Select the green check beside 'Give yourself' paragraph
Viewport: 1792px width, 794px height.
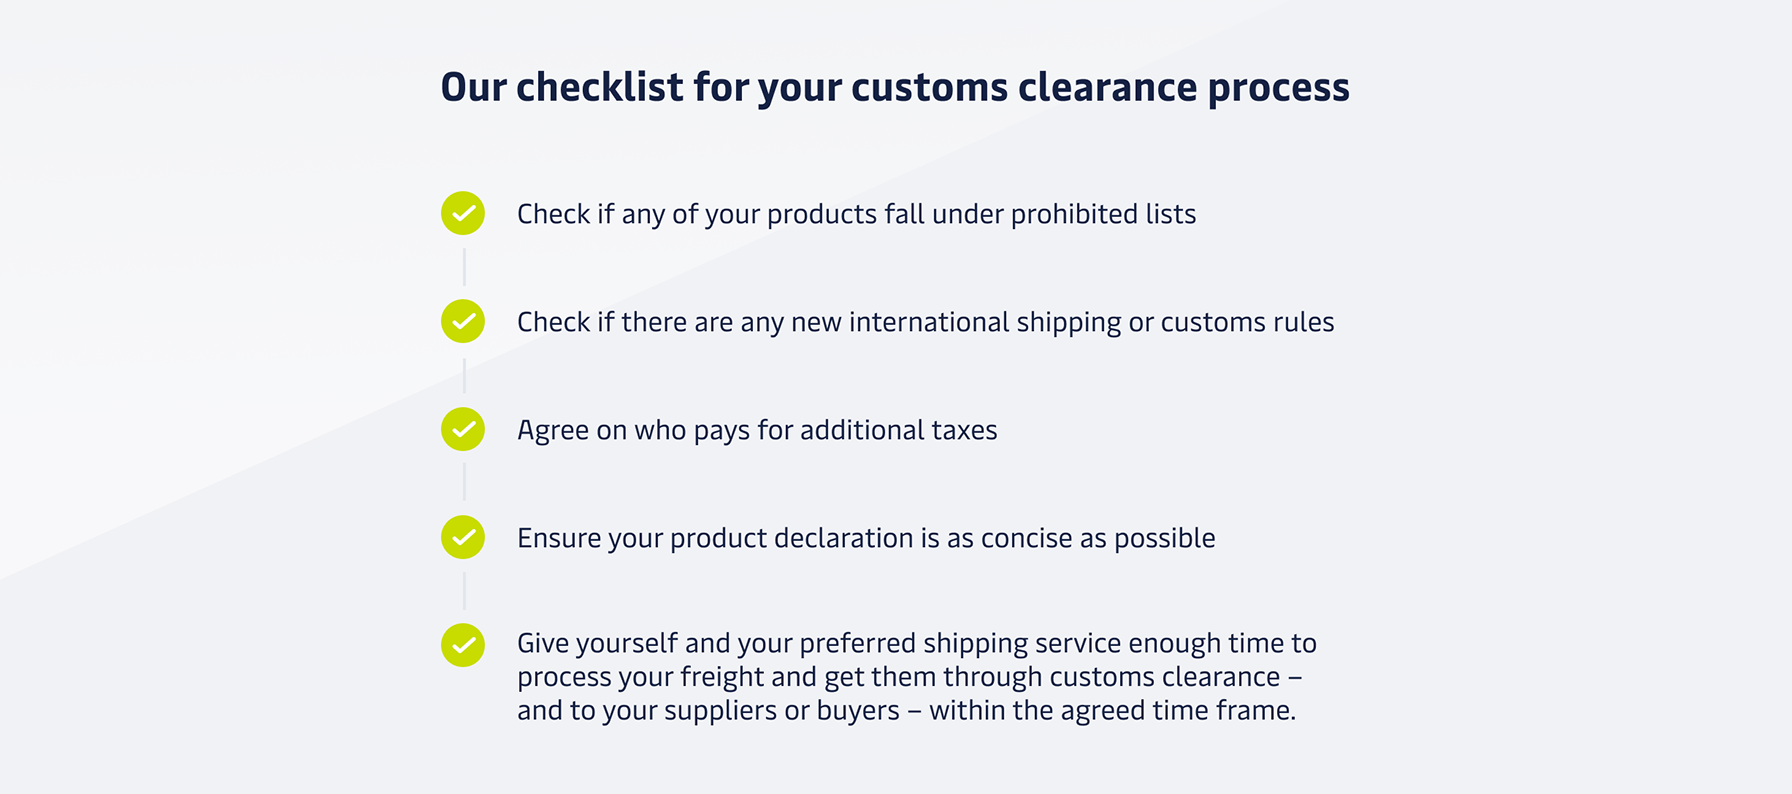[463, 645]
